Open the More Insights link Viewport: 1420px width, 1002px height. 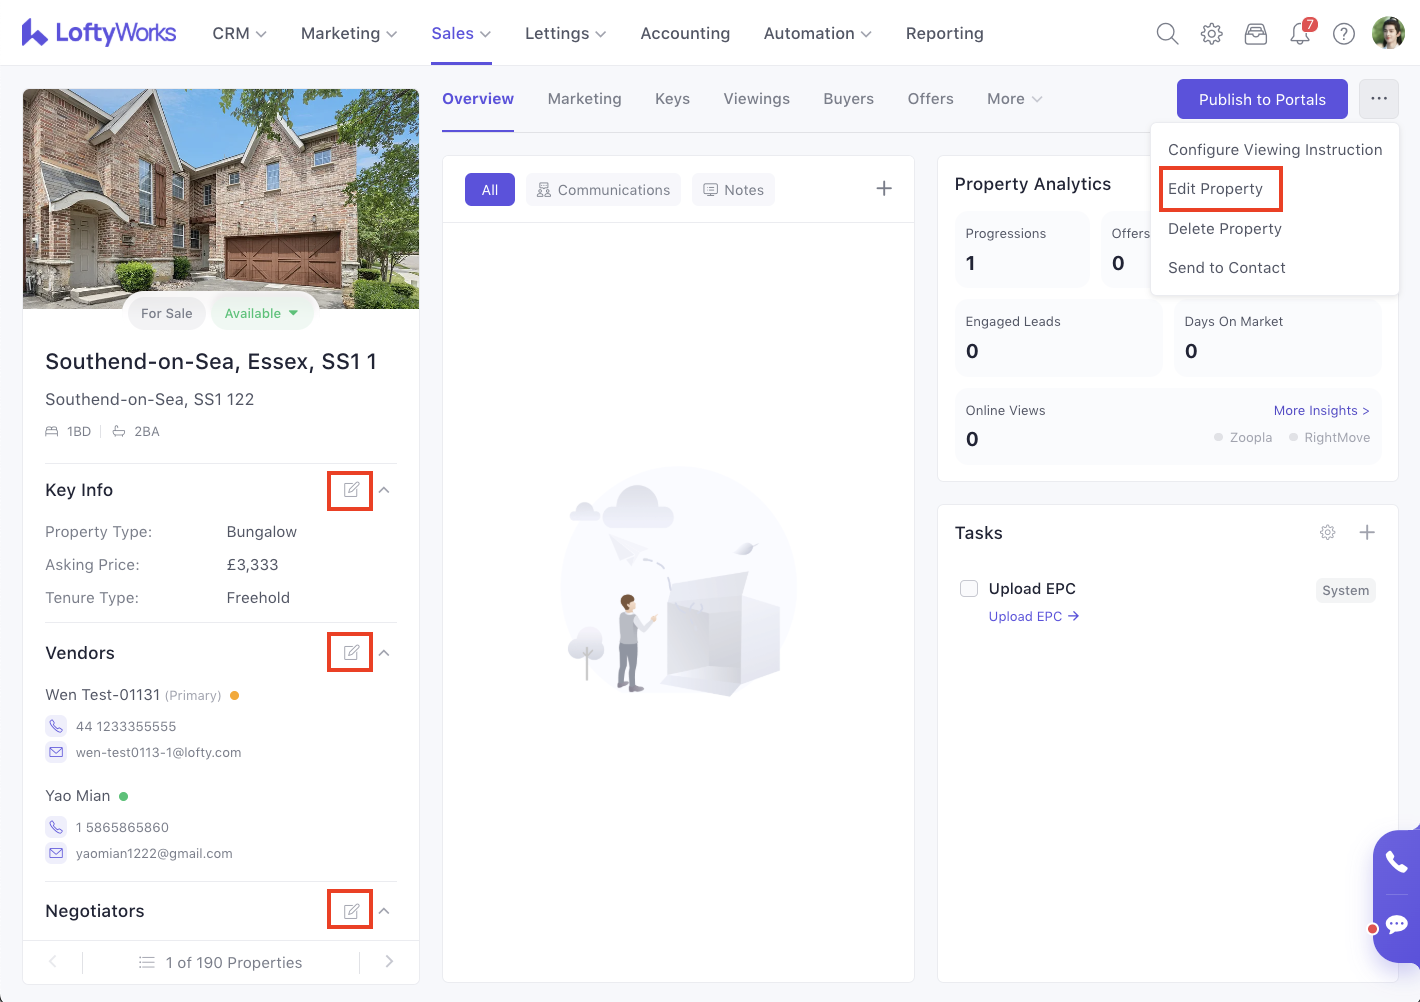[1321, 411]
